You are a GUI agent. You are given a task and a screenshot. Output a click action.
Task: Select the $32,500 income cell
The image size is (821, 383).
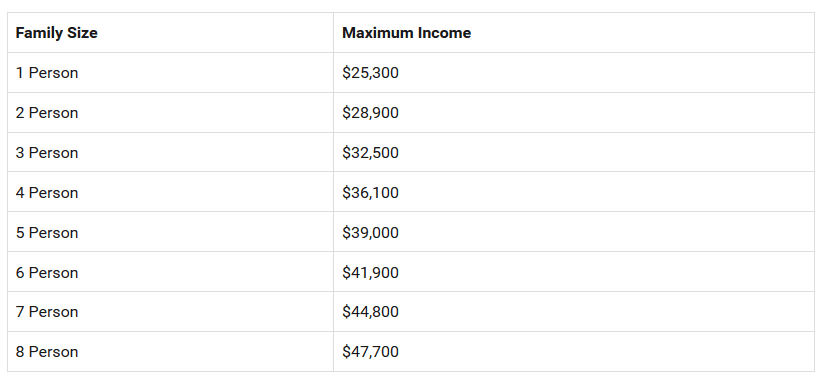point(574,152)
